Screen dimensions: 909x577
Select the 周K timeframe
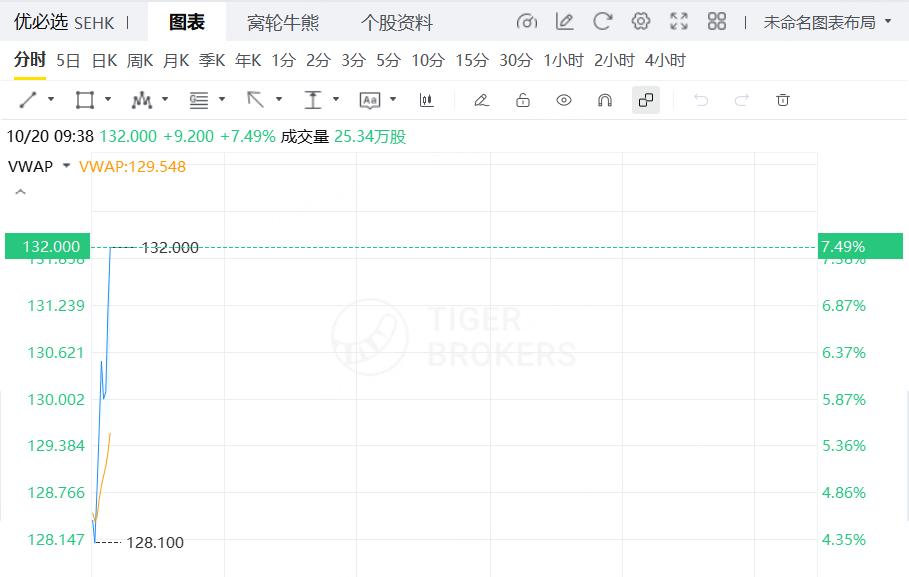click(140, 60)
